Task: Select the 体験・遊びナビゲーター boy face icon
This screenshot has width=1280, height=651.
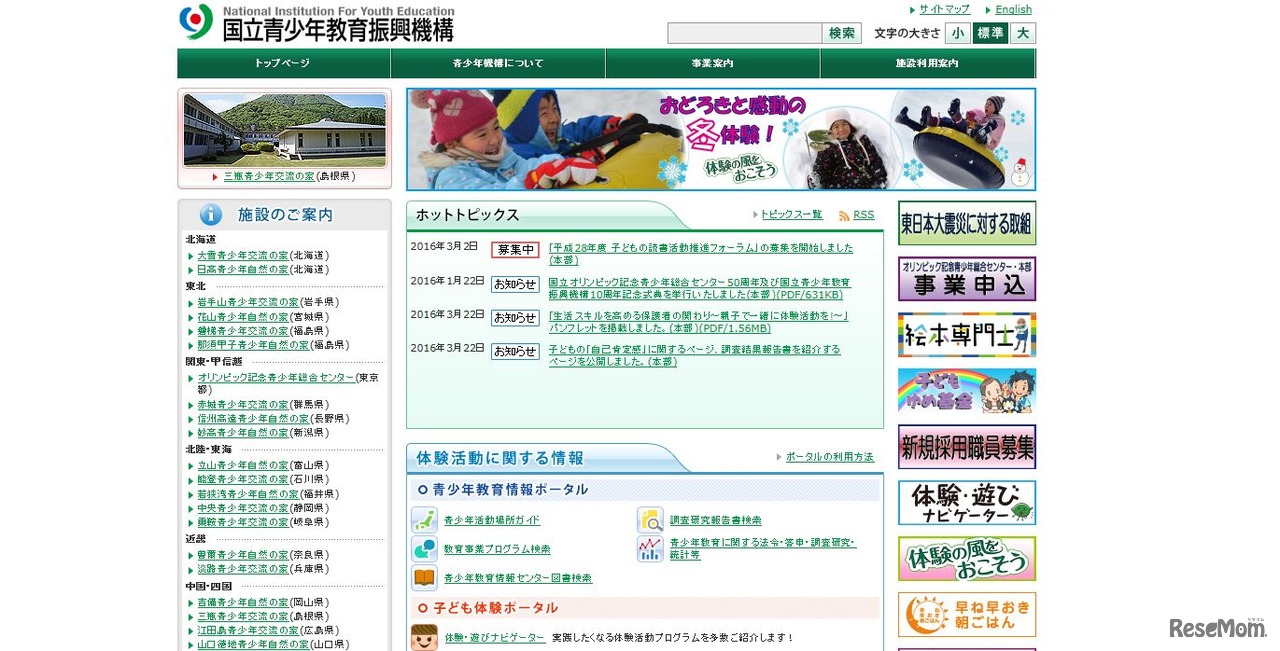Action: click(x=424, y=636)
